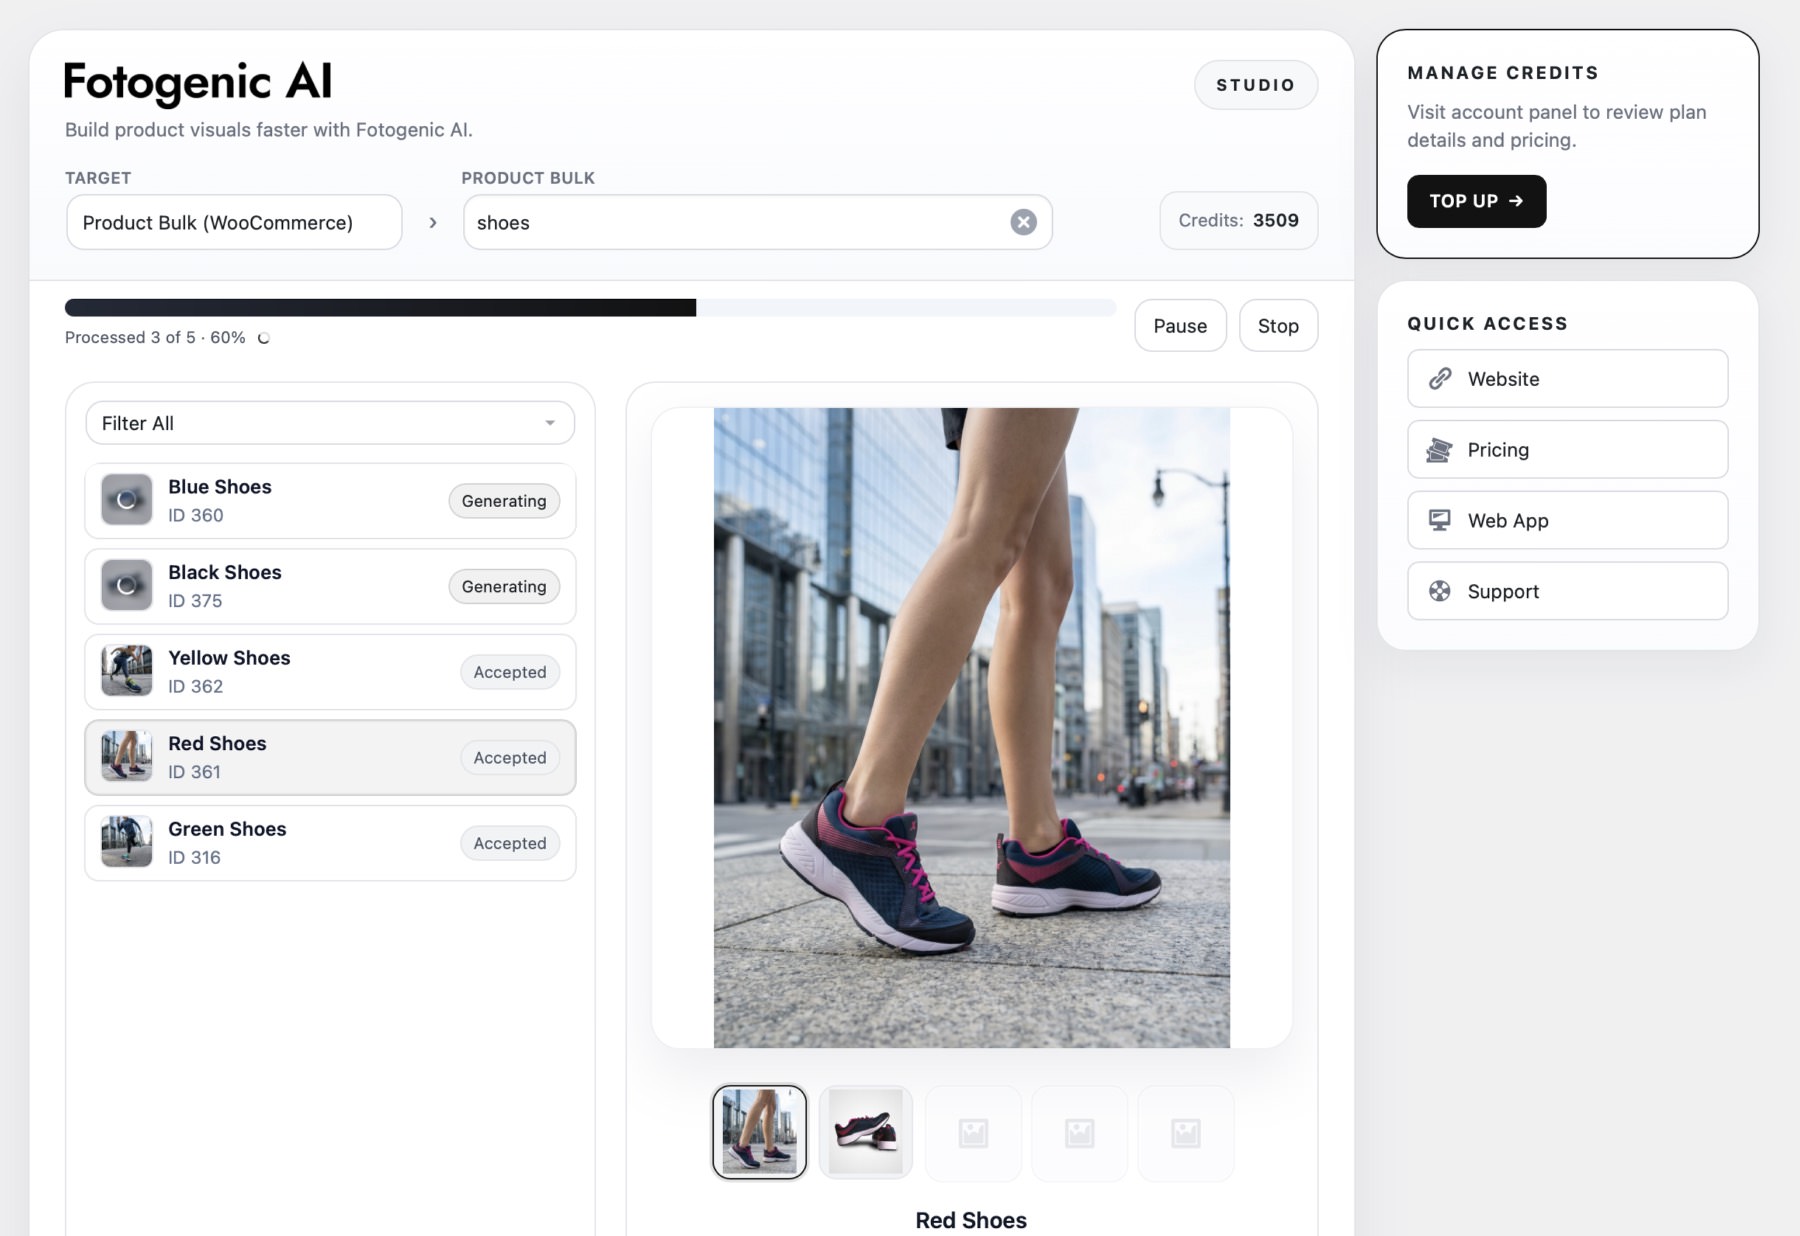Click the MANAGE CREDITS heading
The image size is (1800, 1236).
[1503, 73]
